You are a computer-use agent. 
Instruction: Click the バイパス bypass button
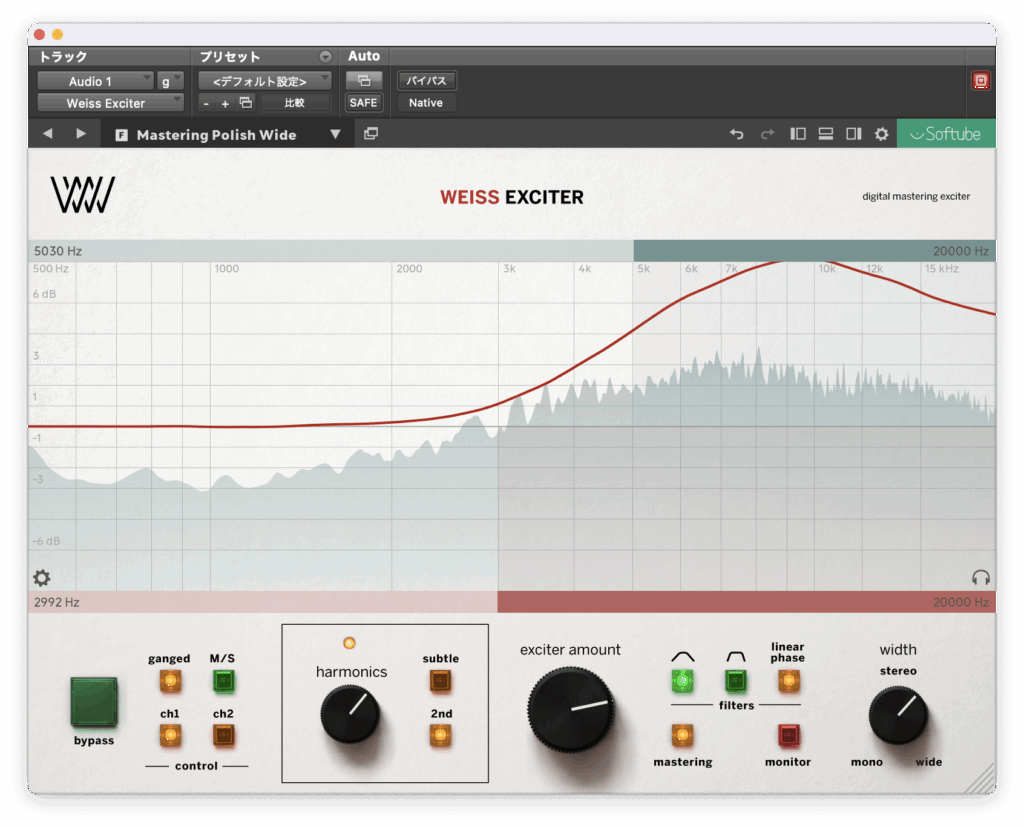tap(426, 81)
